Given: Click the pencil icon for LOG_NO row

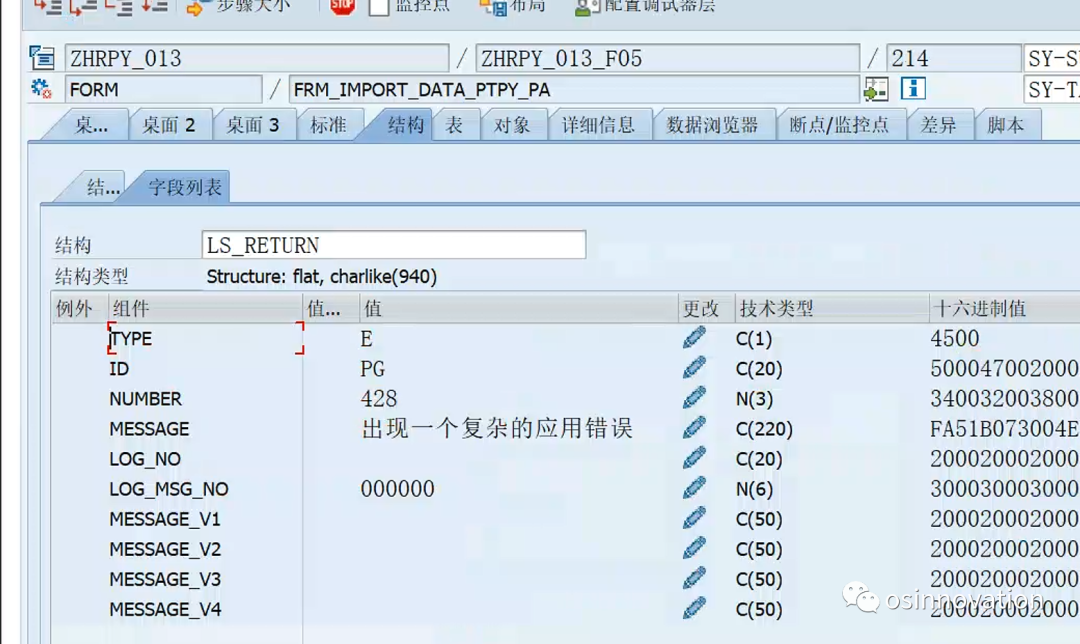Looking at the screenshot, I should tap(694, 458).
